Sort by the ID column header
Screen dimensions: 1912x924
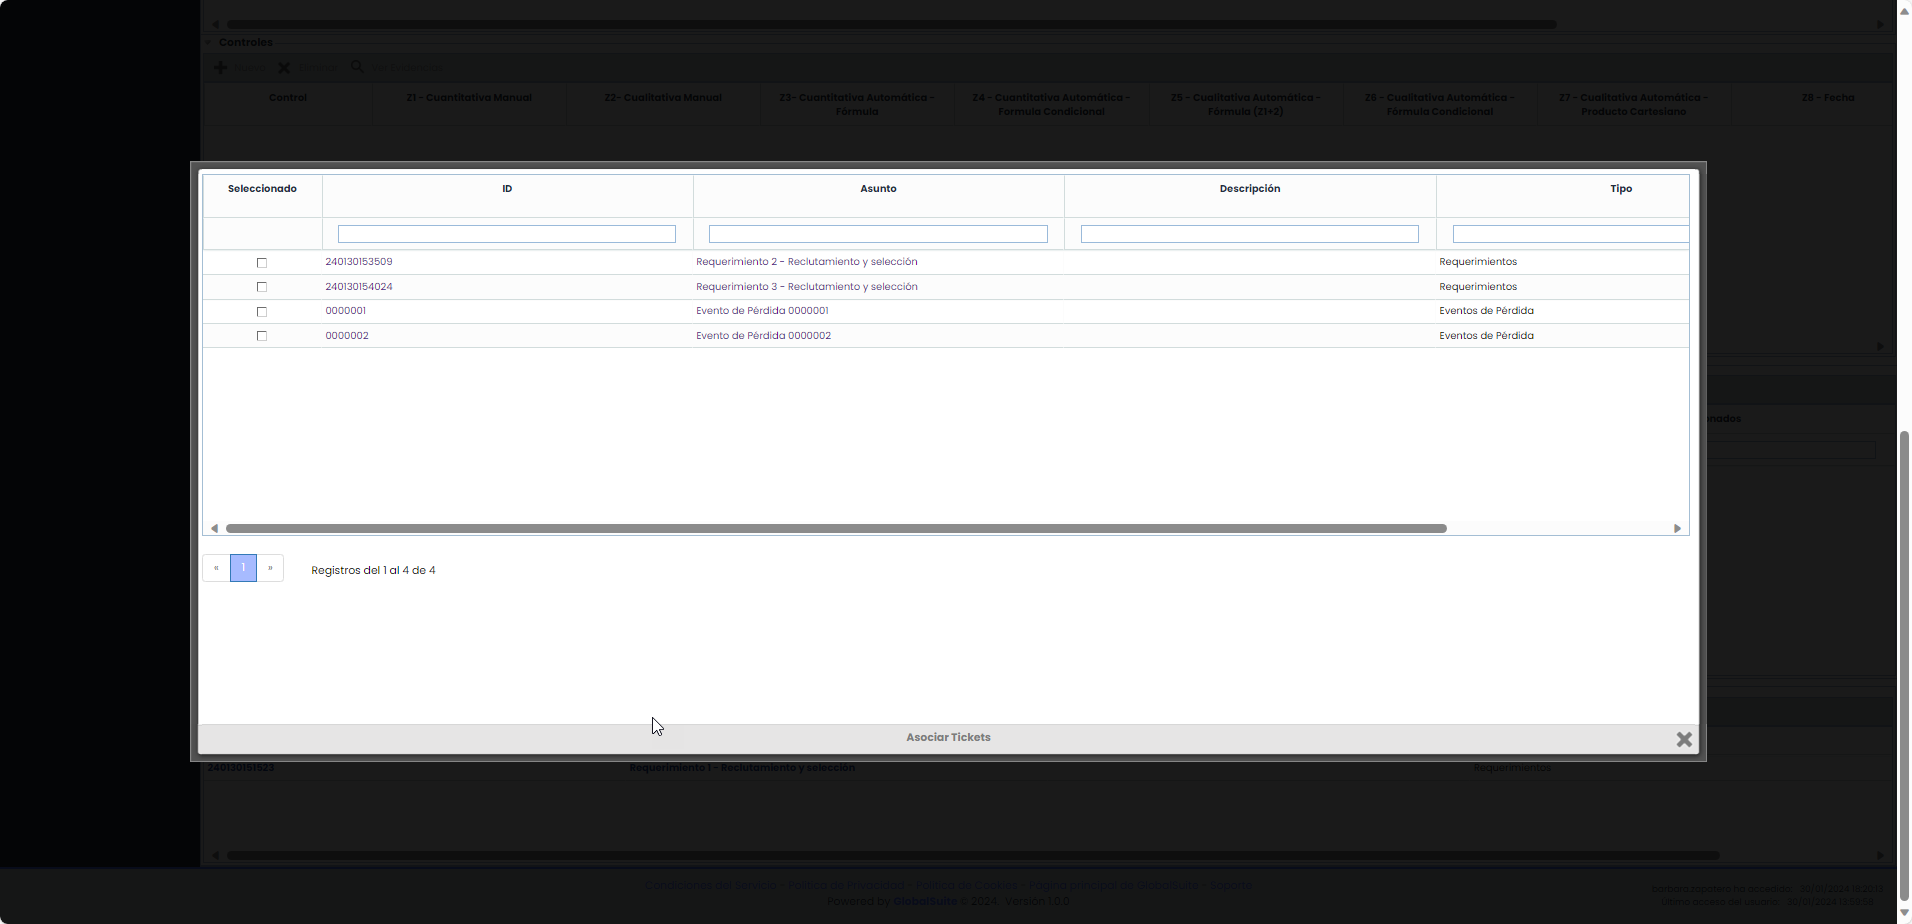(x=507, y=189)
